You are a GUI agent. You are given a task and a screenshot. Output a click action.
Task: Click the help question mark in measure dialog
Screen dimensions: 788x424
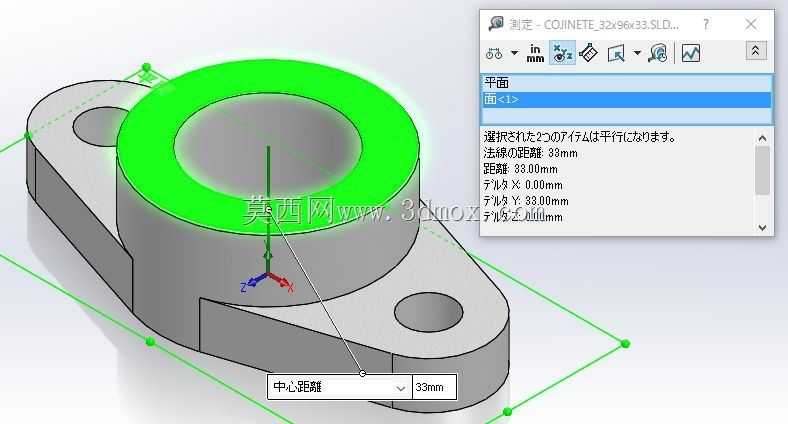click(x=706, y=24)
